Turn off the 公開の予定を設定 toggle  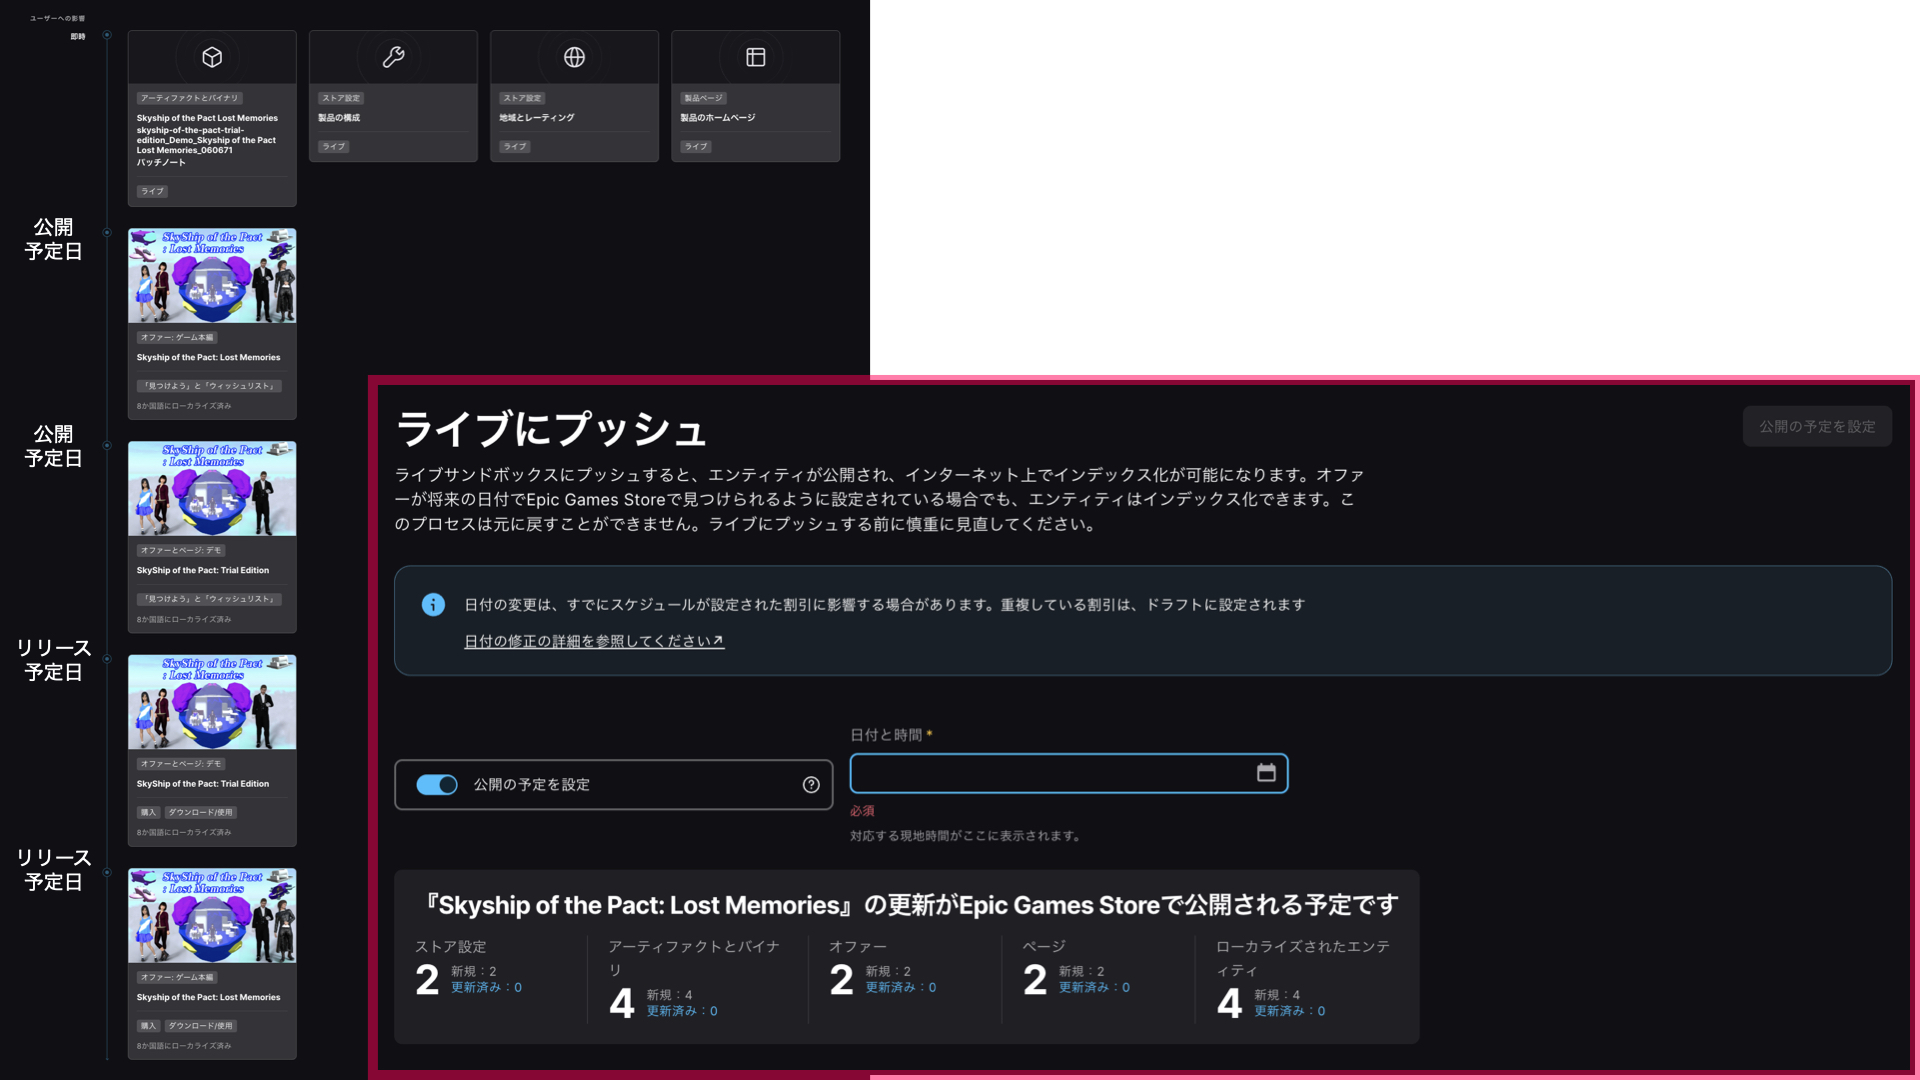pyautogui.click(x=437, y=785)
